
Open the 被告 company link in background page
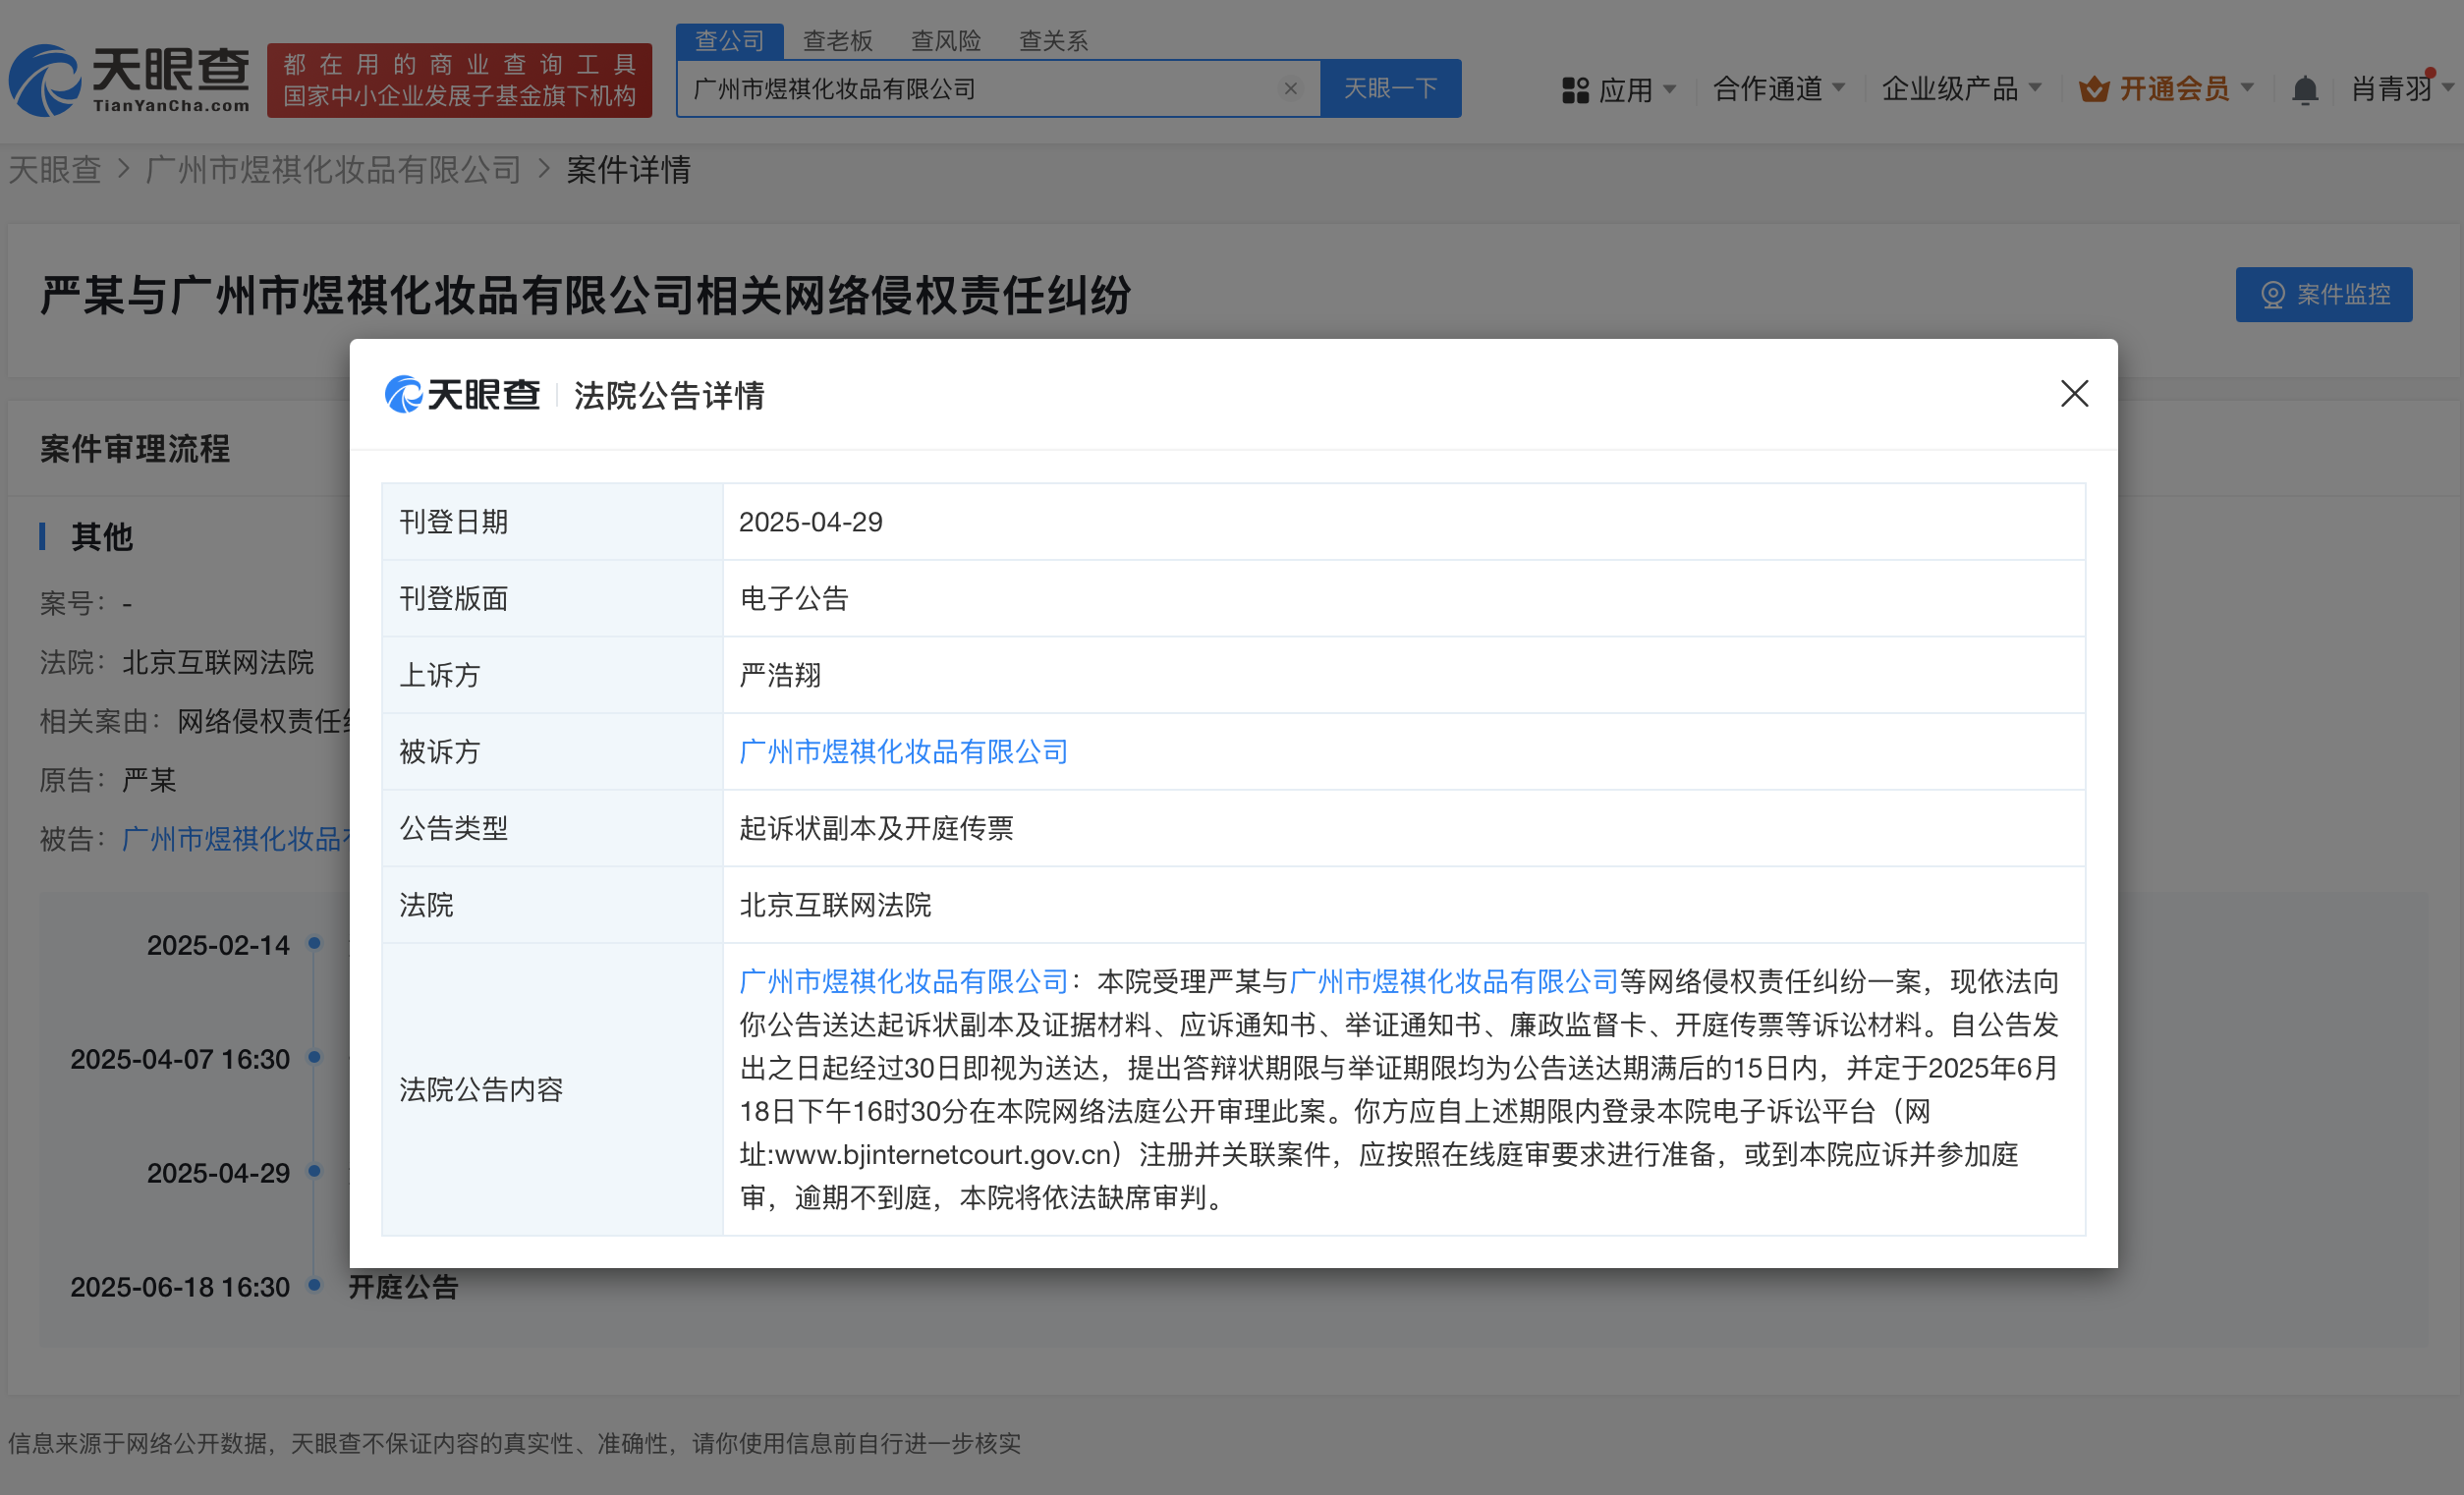235,838
